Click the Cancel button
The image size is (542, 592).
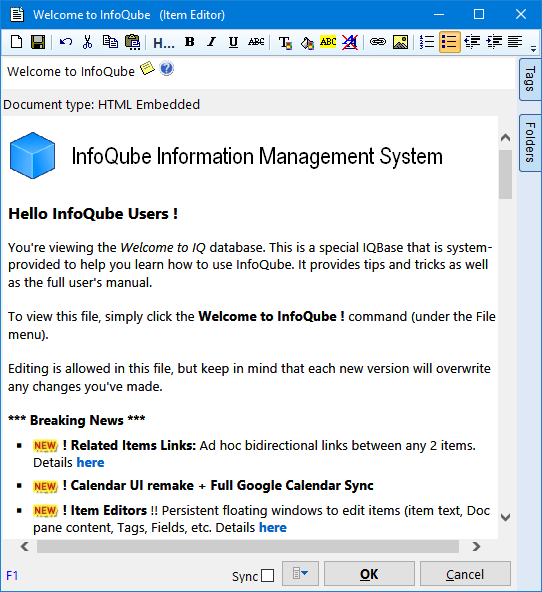point(465,574)
